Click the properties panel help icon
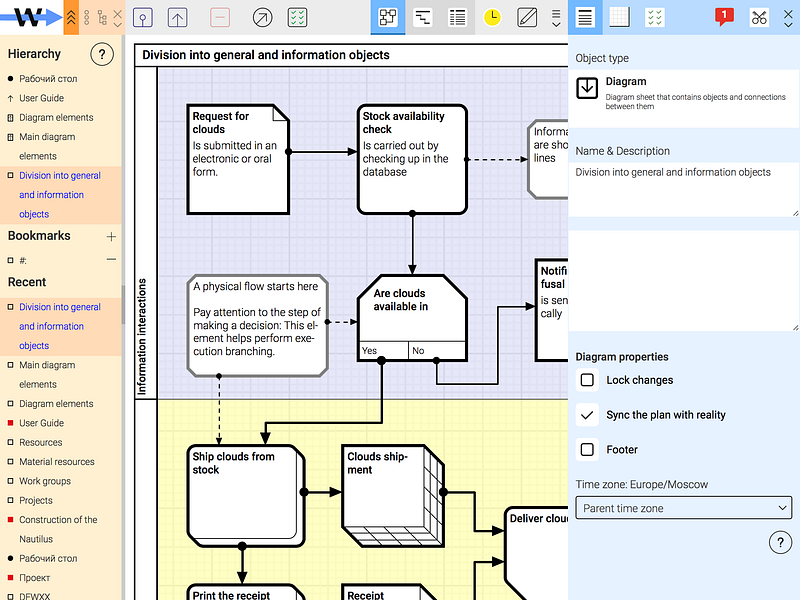 (x=780, y=542)
